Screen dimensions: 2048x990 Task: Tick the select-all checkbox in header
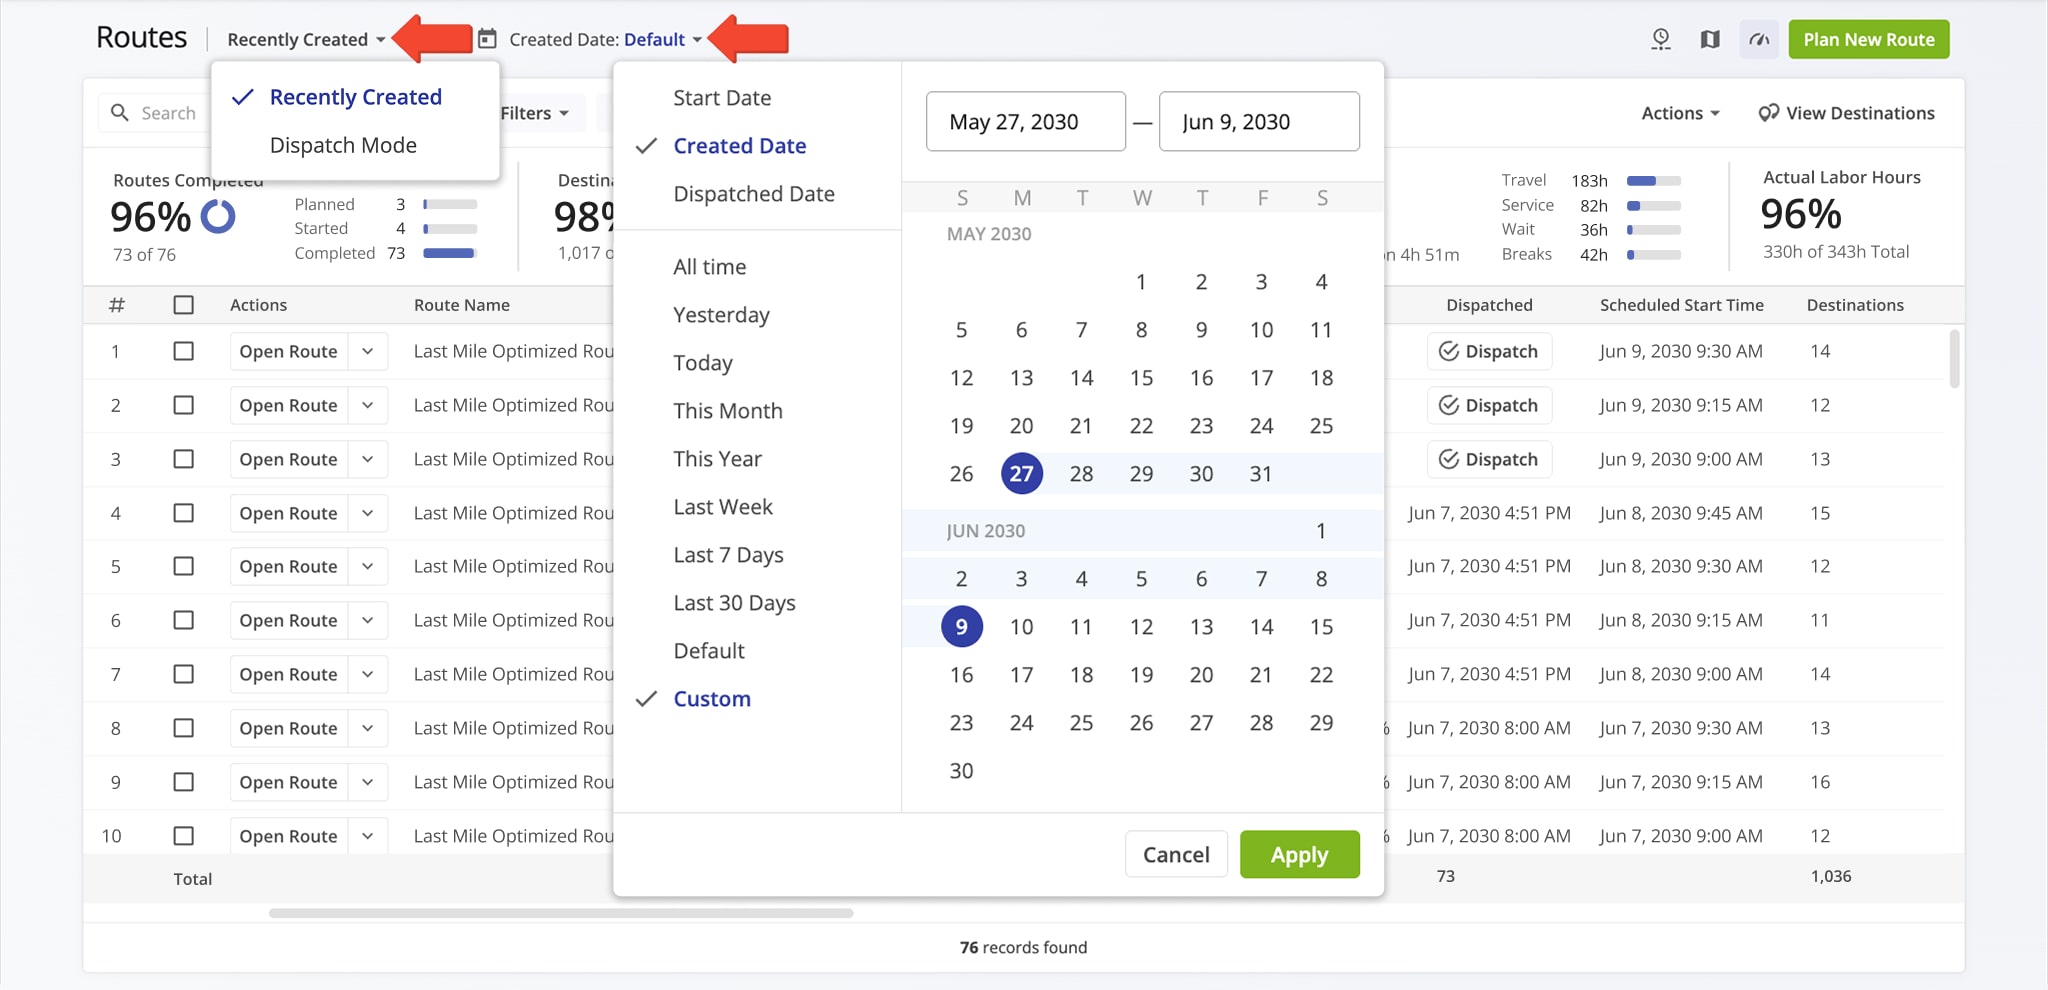184,305
